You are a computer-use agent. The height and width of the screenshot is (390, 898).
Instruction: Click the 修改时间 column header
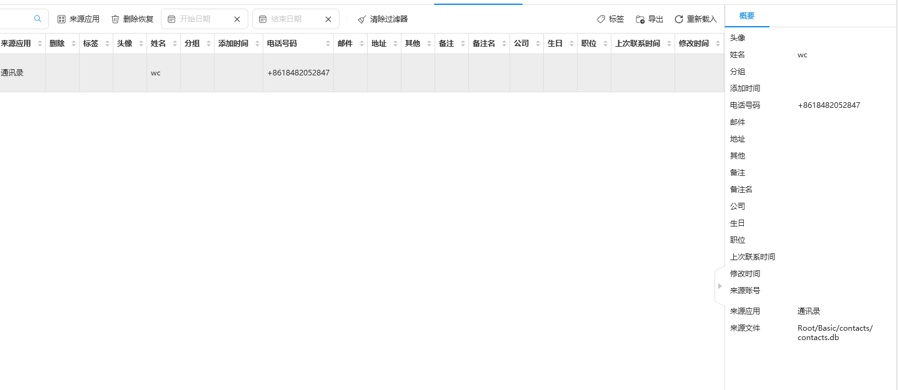point(699,44)
